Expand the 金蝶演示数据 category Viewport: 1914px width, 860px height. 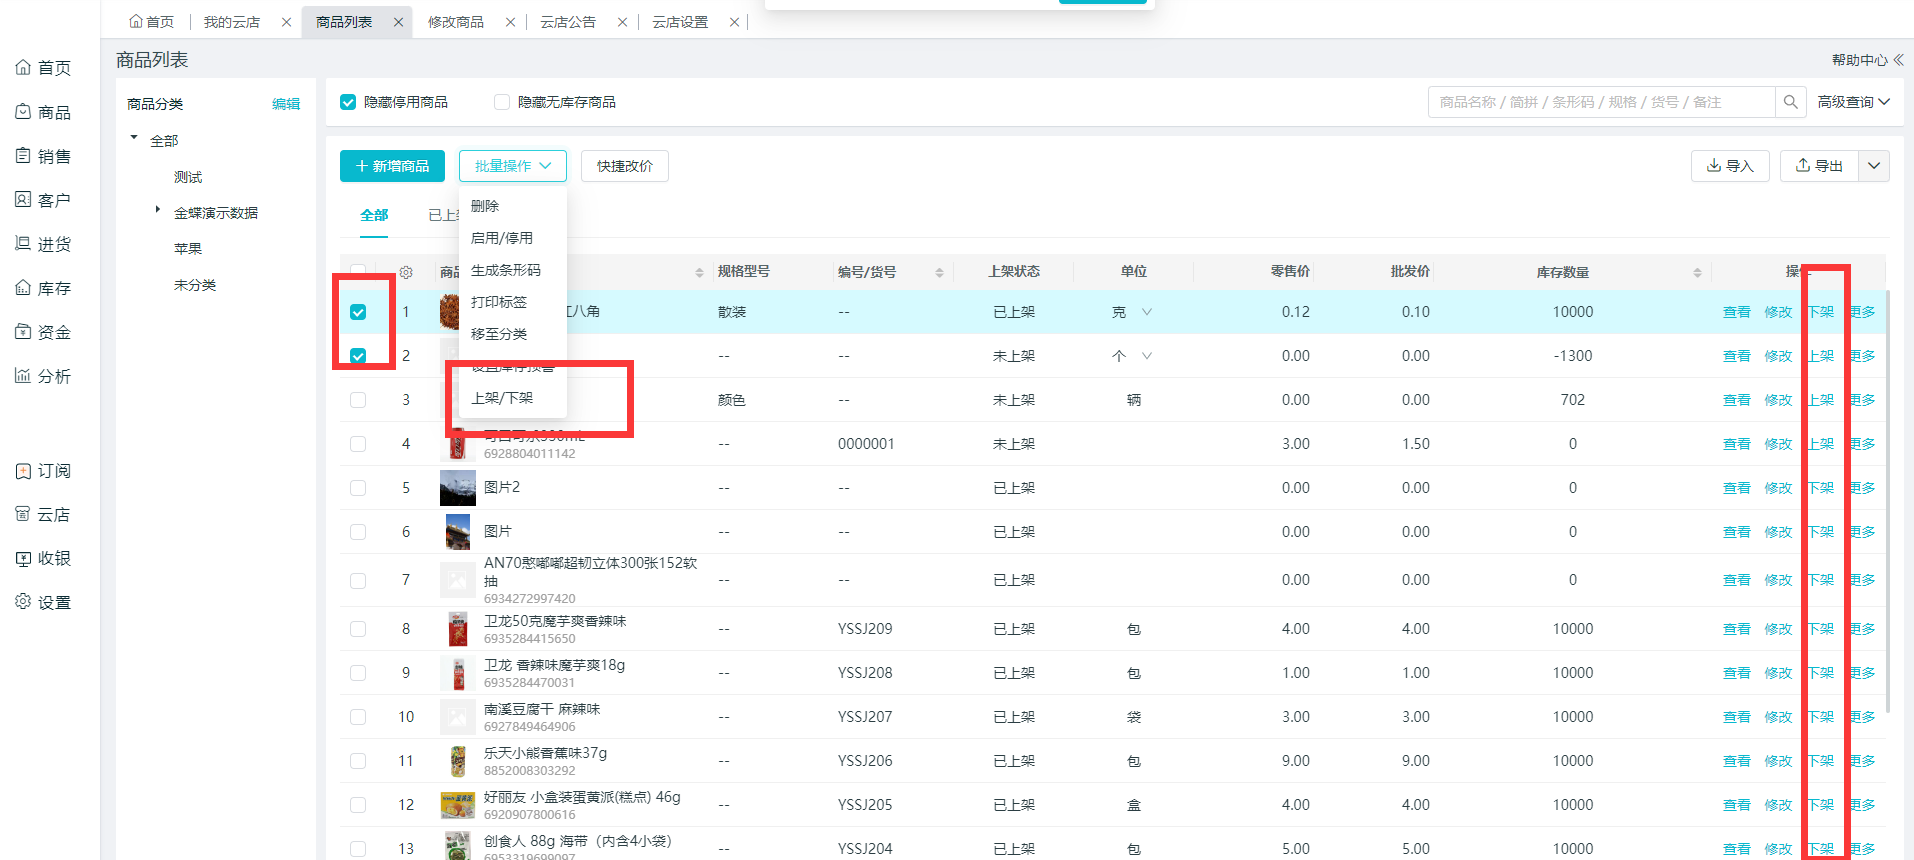(x=158, y=210)
